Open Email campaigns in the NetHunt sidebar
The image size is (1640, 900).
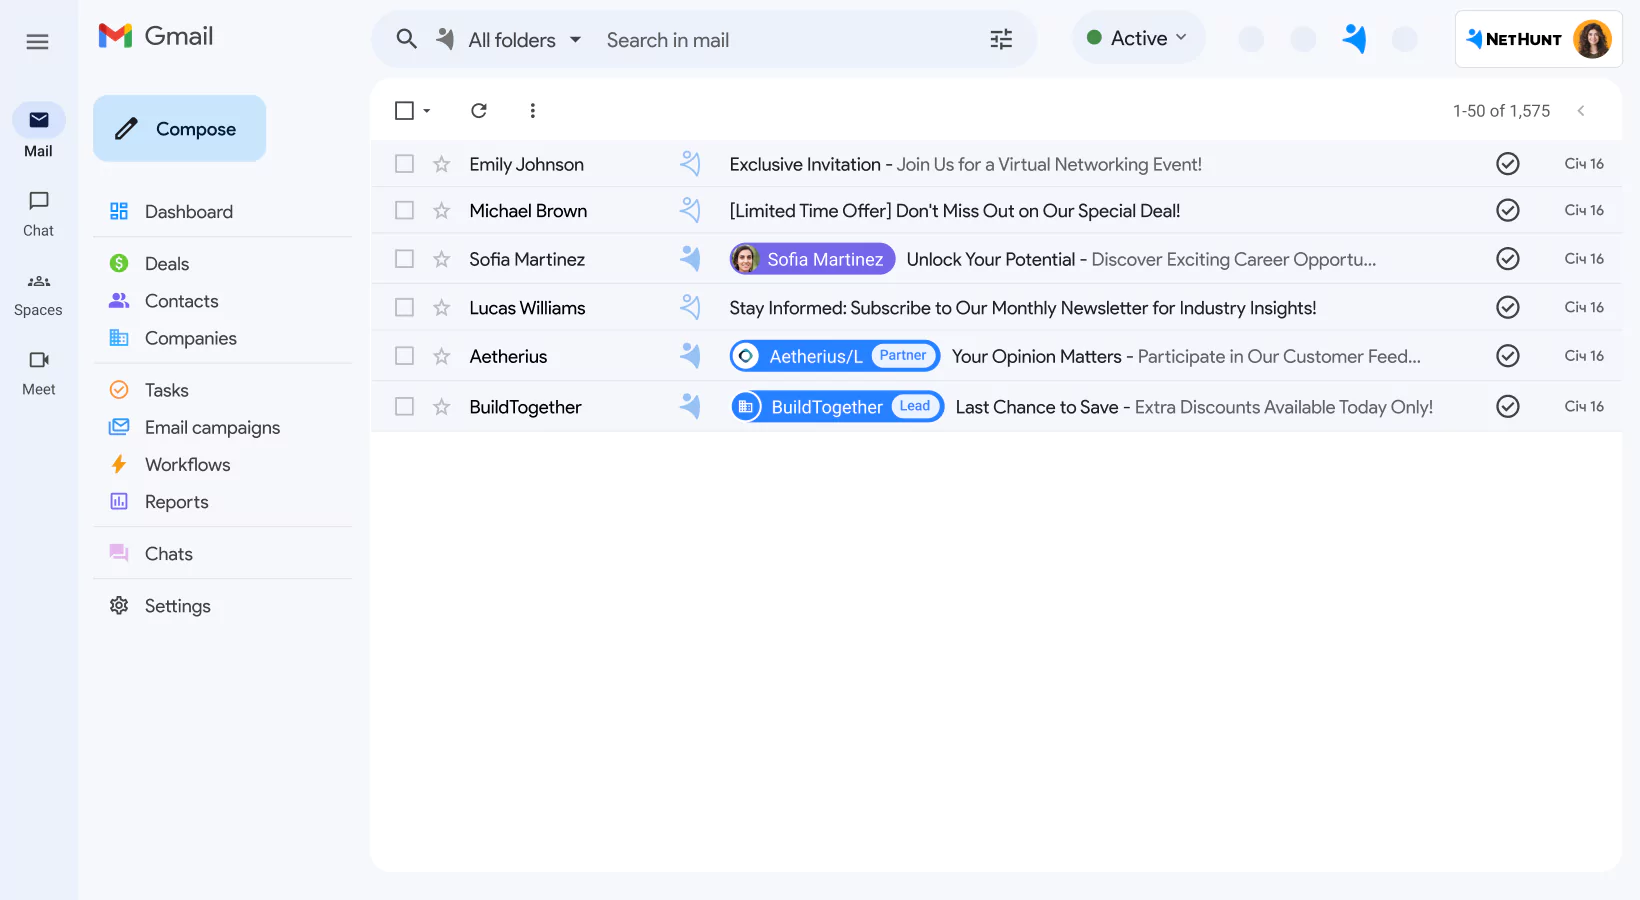click(x=212, y=427)
